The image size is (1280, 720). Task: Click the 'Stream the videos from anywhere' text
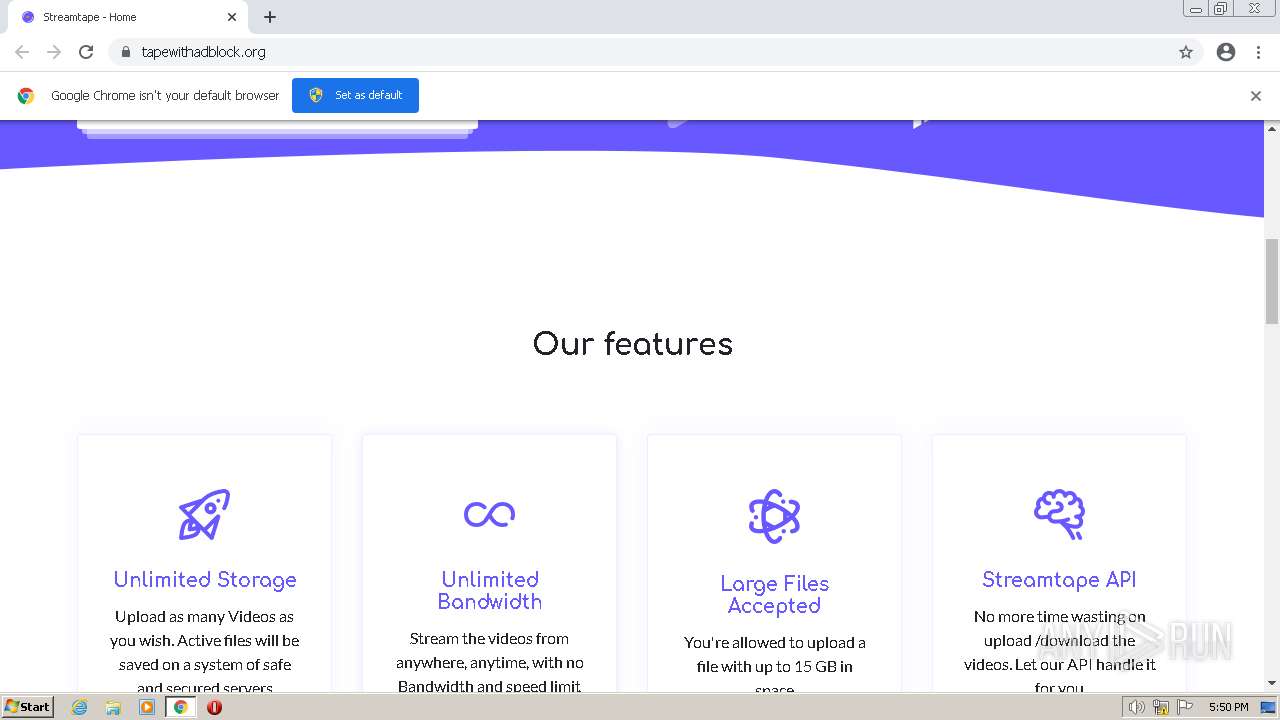(x=489, y=662)
